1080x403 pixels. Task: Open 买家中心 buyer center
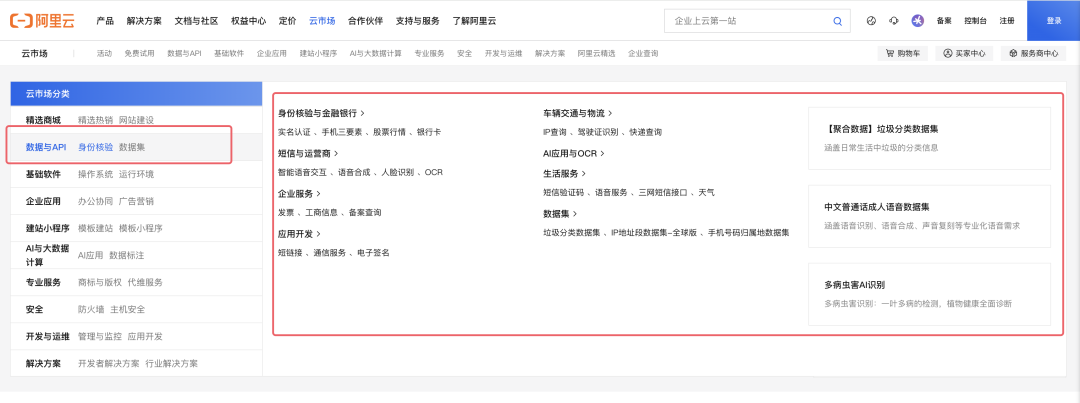tap(964, 53)
